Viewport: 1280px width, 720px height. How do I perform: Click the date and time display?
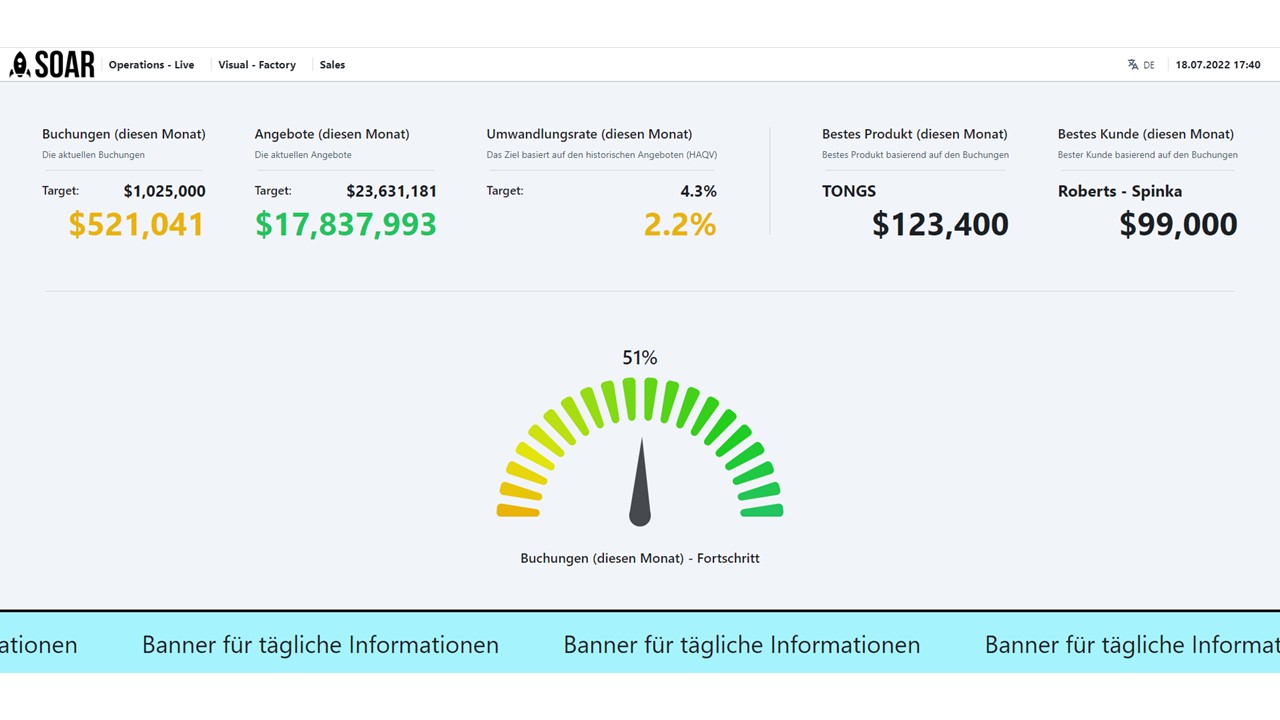(1218, 65)
